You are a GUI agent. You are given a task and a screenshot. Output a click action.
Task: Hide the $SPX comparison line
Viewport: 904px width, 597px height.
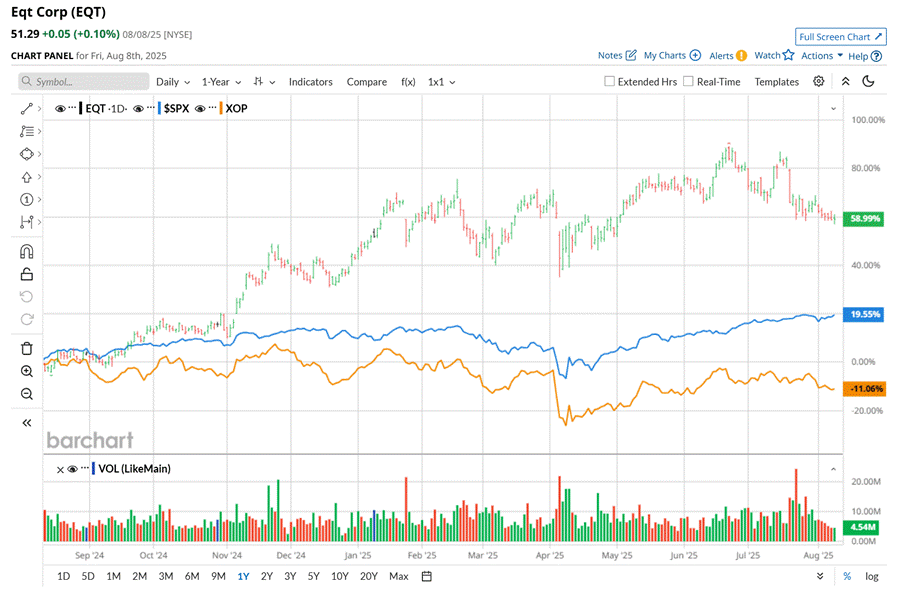pyautogui.click(x=138, y=108)
